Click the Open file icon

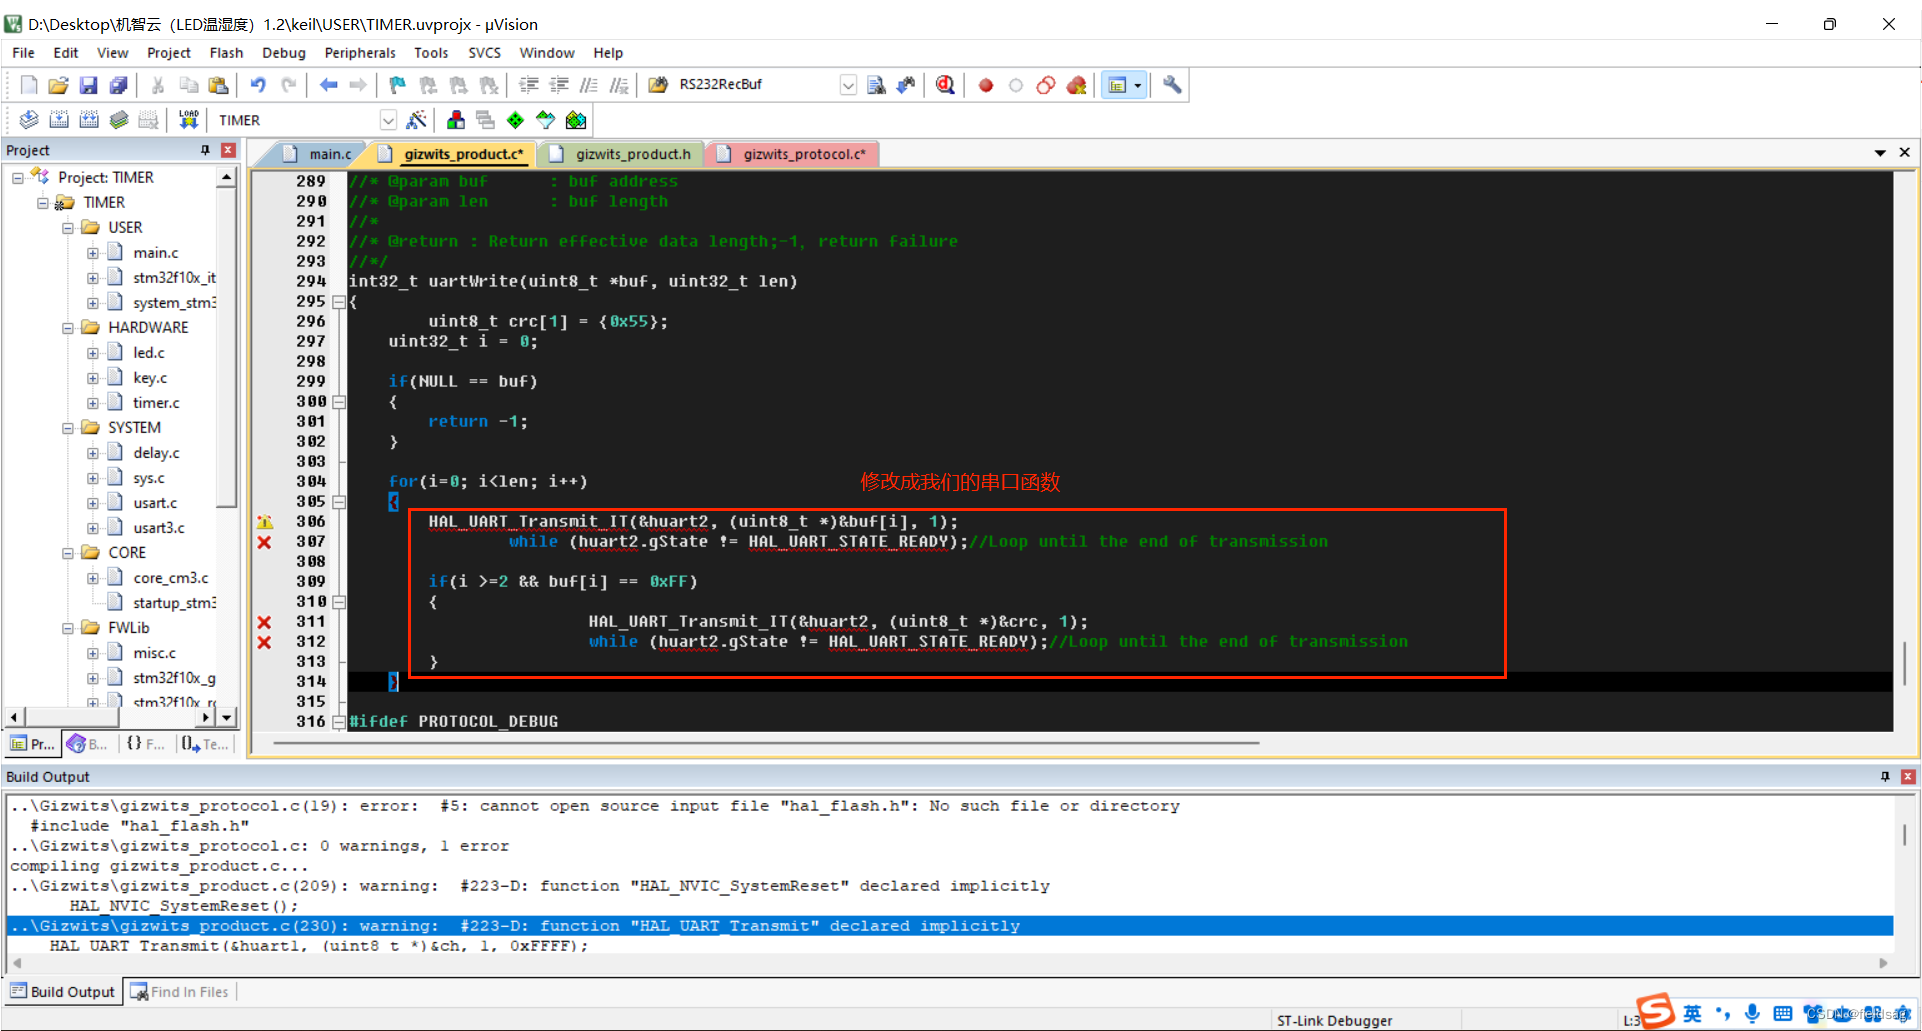58,85
